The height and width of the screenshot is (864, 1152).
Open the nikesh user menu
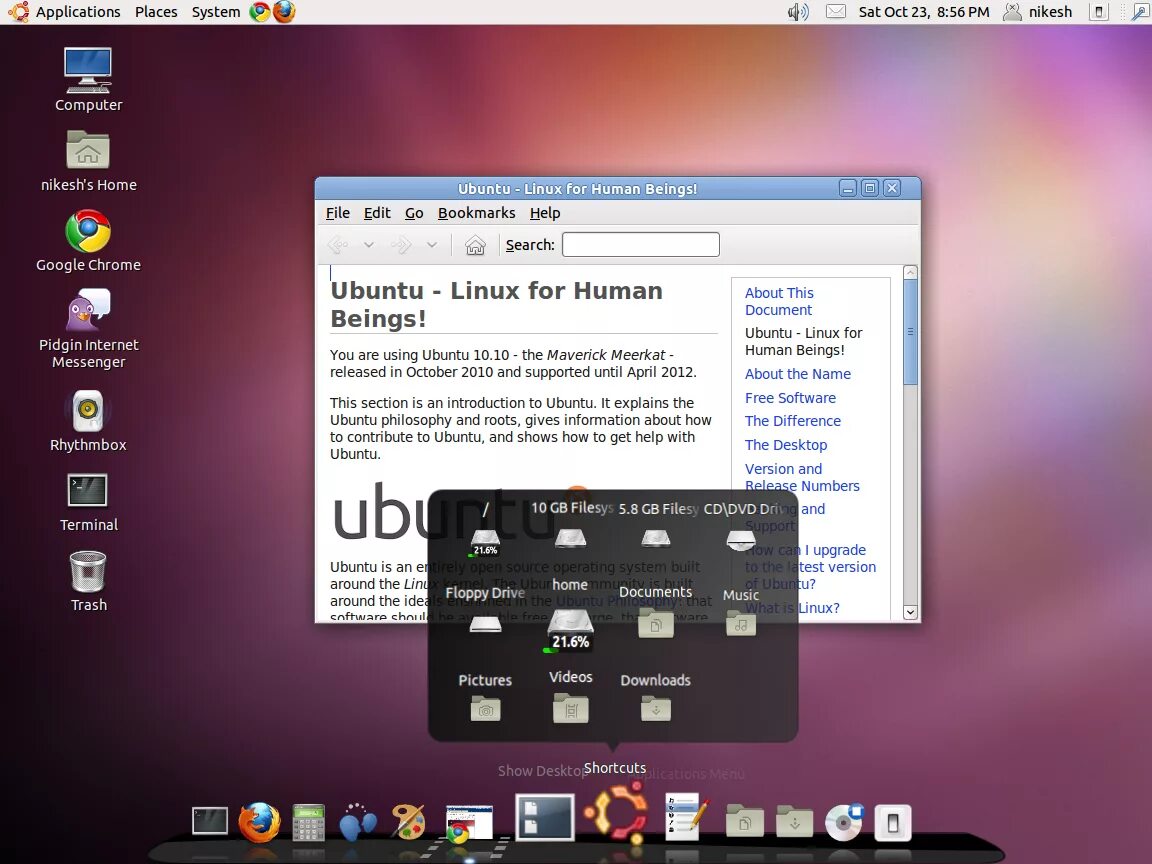(1037, 12)
